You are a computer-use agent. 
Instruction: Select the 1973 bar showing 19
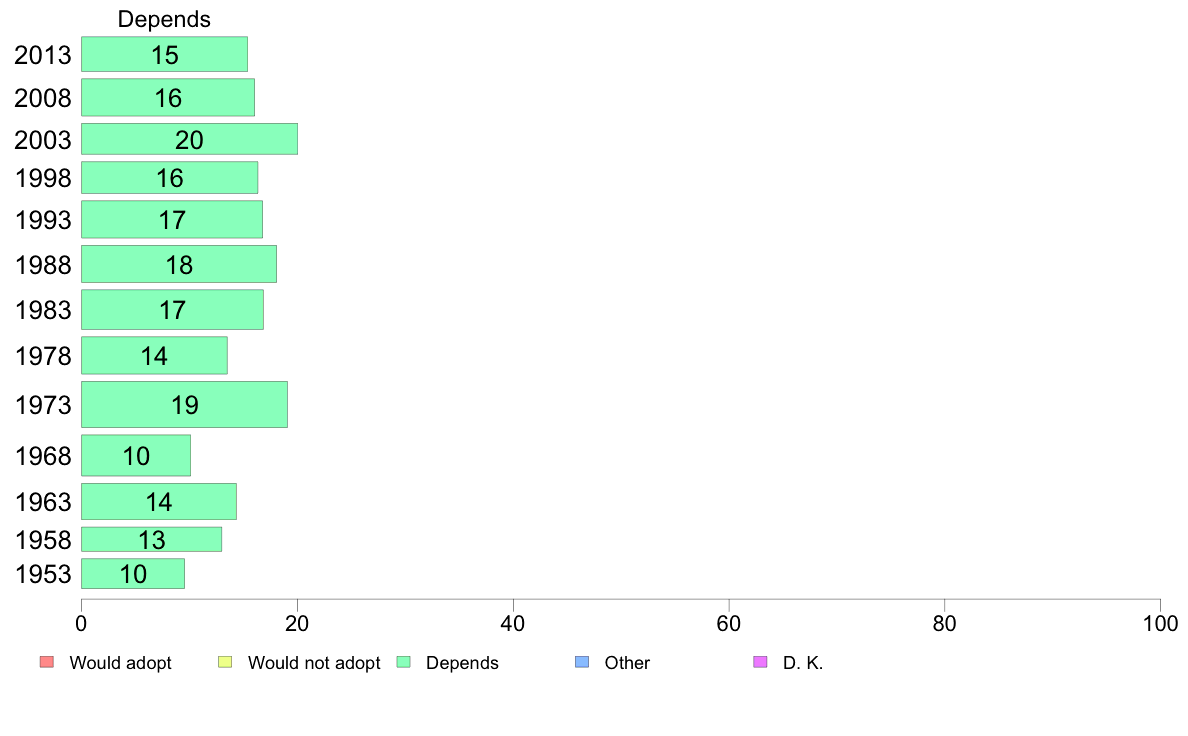click(184, 404)
